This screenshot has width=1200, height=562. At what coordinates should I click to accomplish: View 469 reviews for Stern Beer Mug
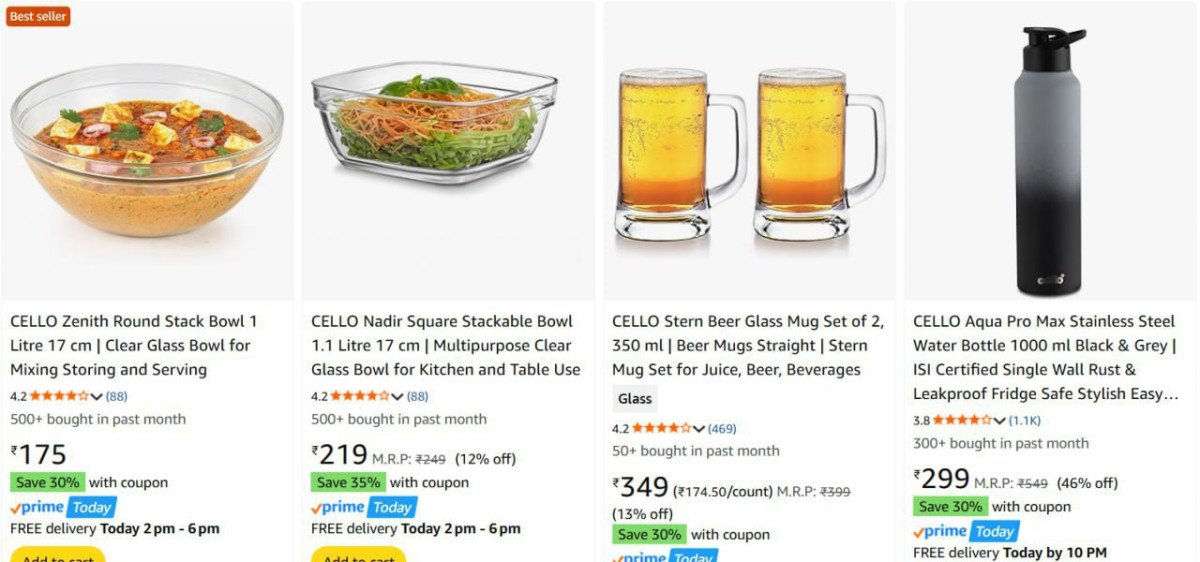click(x=722, y=429)
